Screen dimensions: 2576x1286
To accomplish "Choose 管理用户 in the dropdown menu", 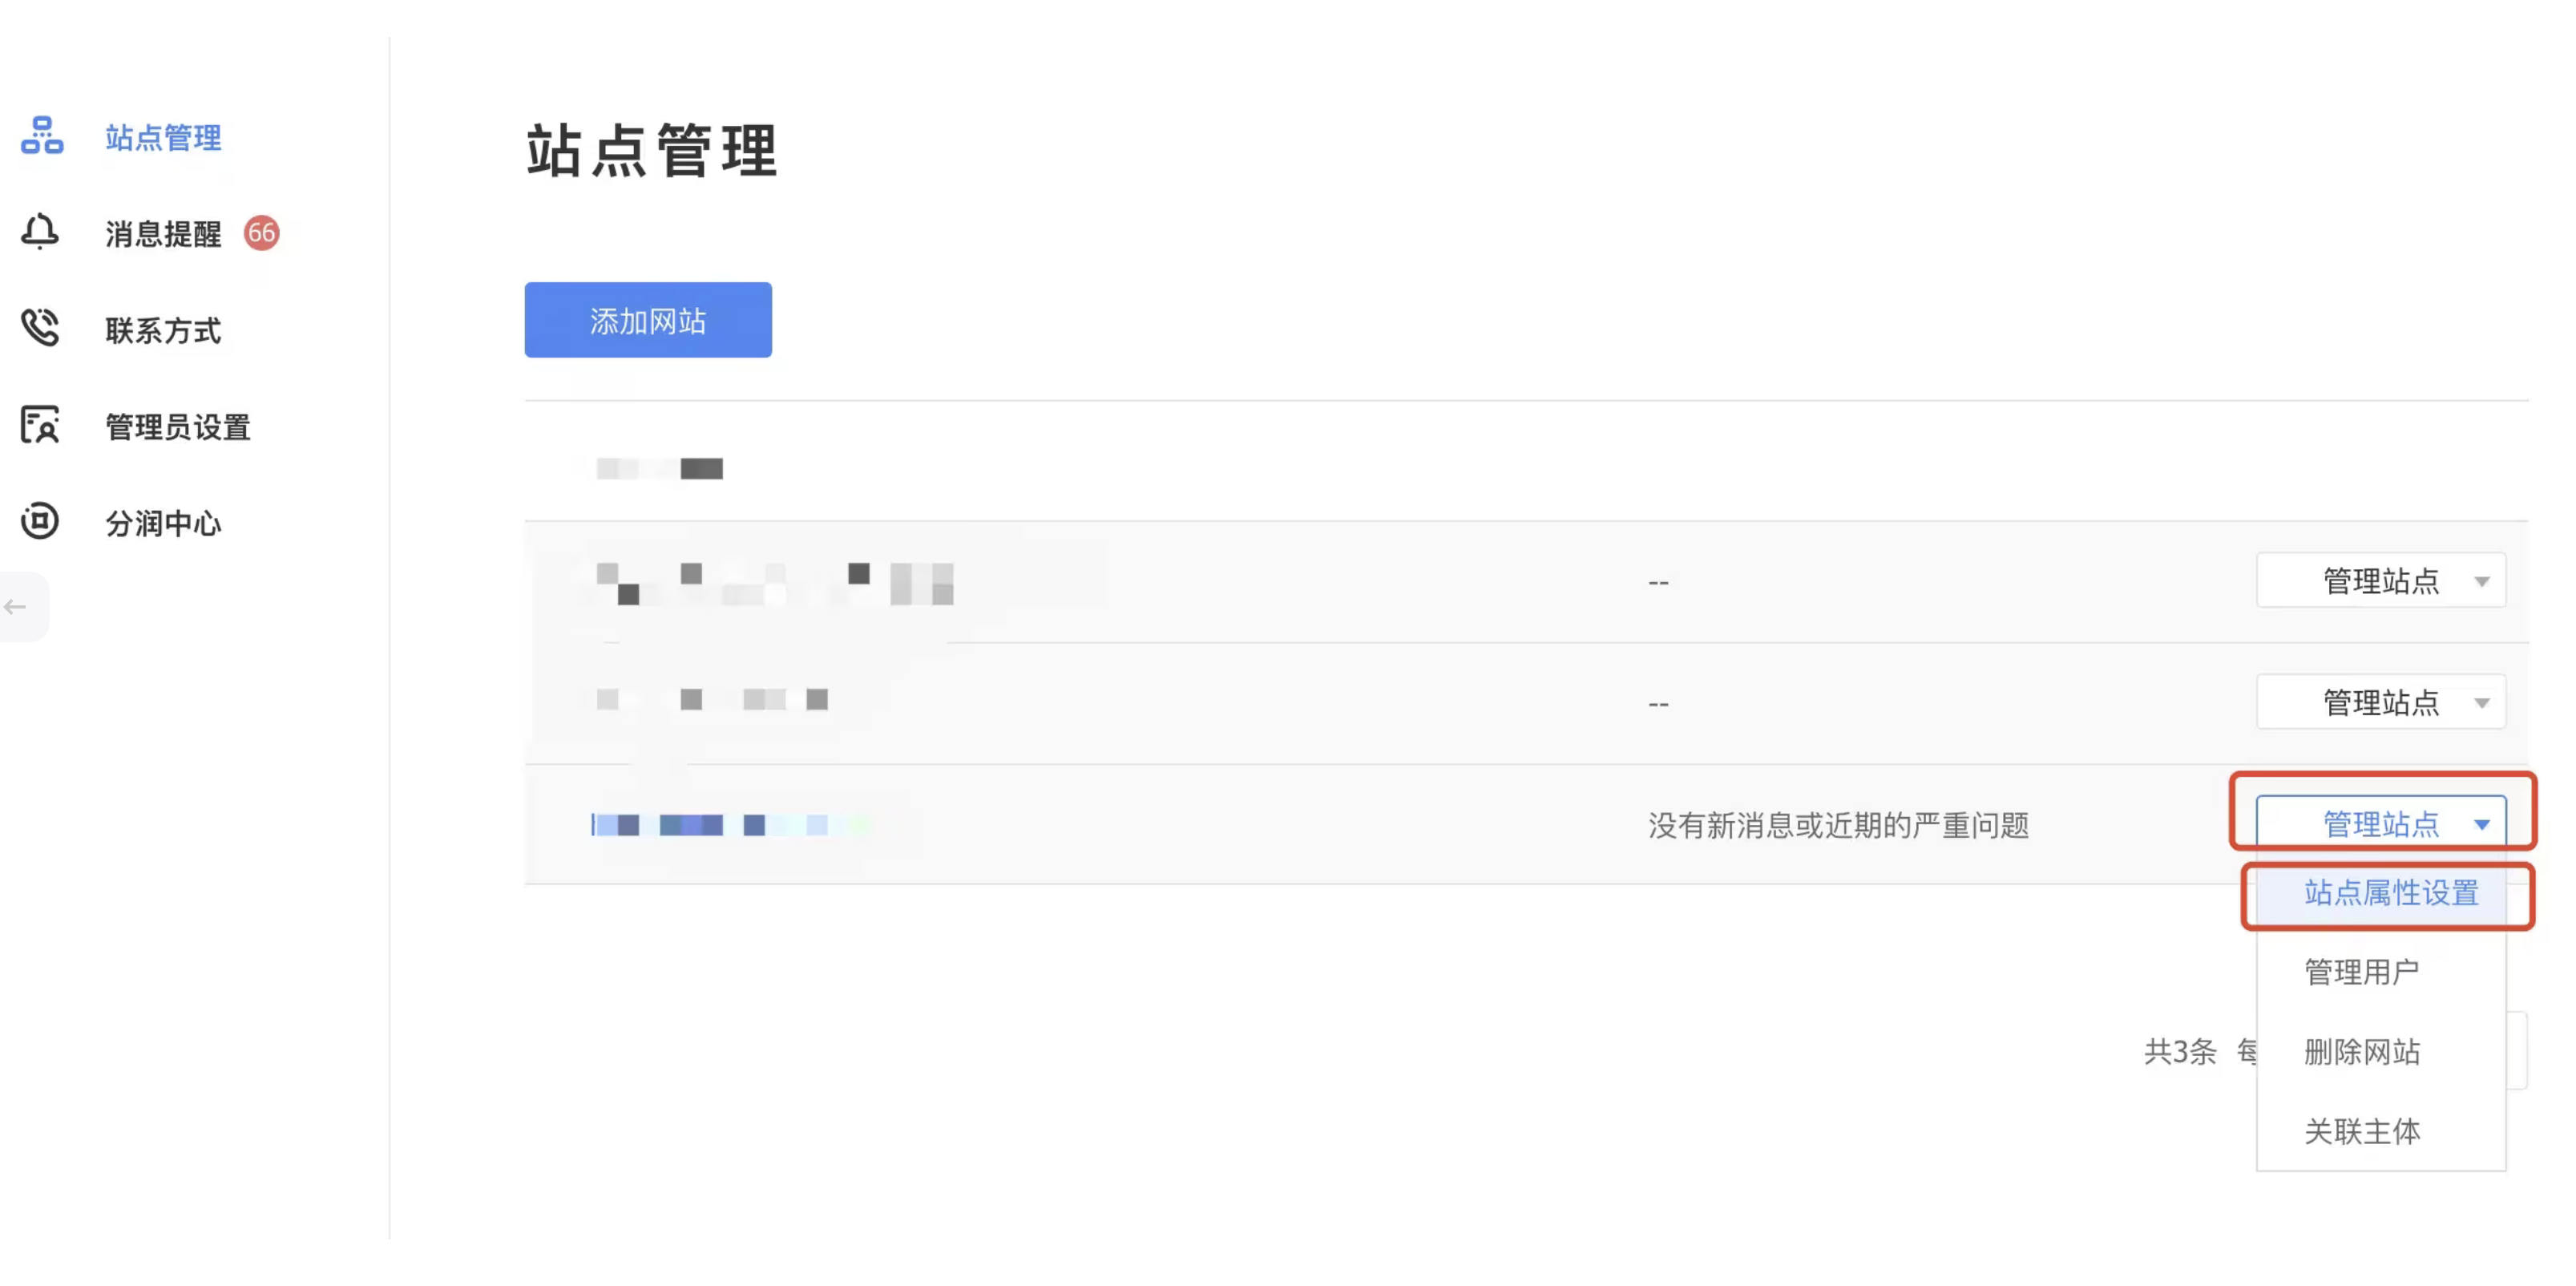I will (x=2364, y=969).
